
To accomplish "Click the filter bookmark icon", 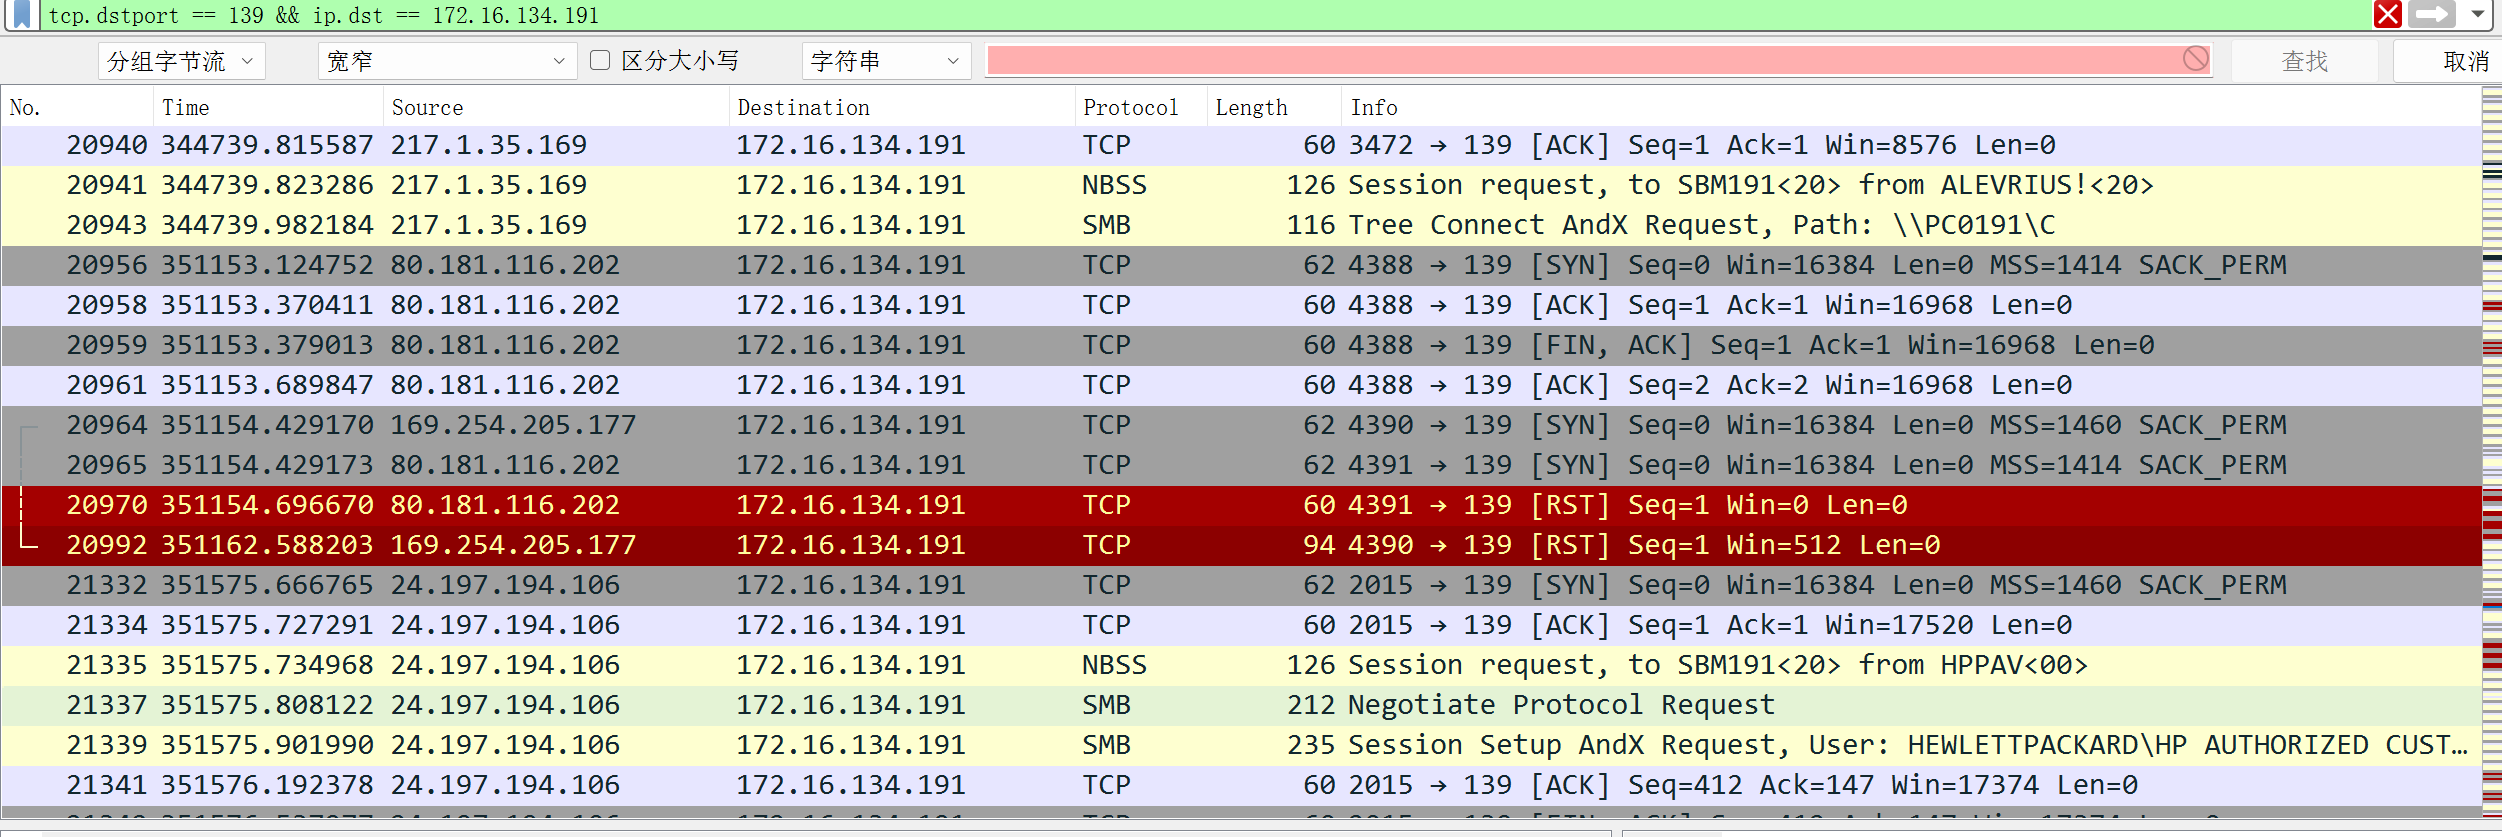I will [21, 15].
